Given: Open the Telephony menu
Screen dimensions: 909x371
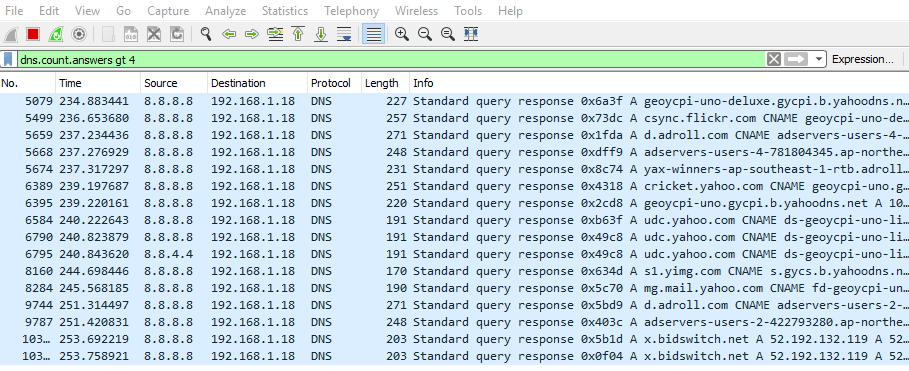Looking at the screenshot, I should pos(351,10).
